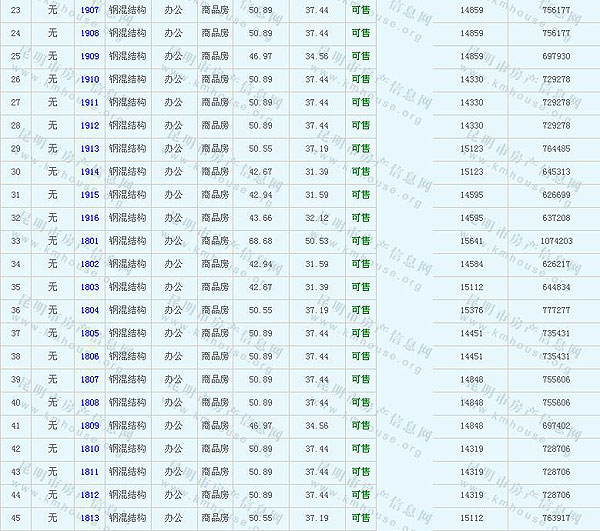Open room 1907 link
This screenshot has width=600, height=531.
(x=89, y=9)
